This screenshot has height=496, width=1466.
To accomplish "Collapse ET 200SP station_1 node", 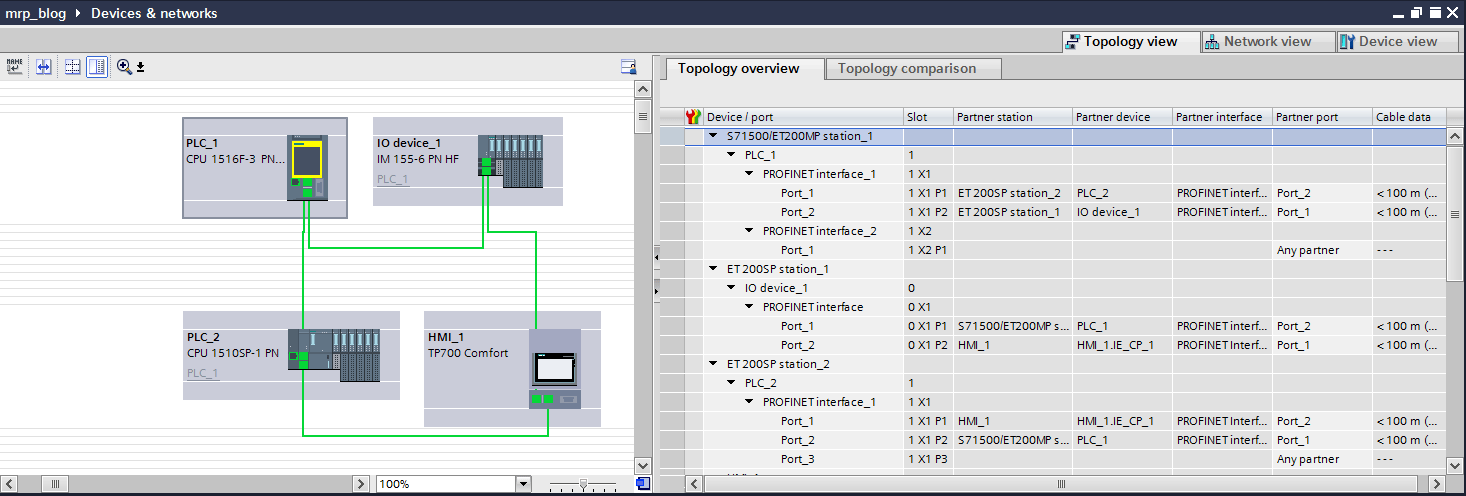I will [x=713, y=269].
